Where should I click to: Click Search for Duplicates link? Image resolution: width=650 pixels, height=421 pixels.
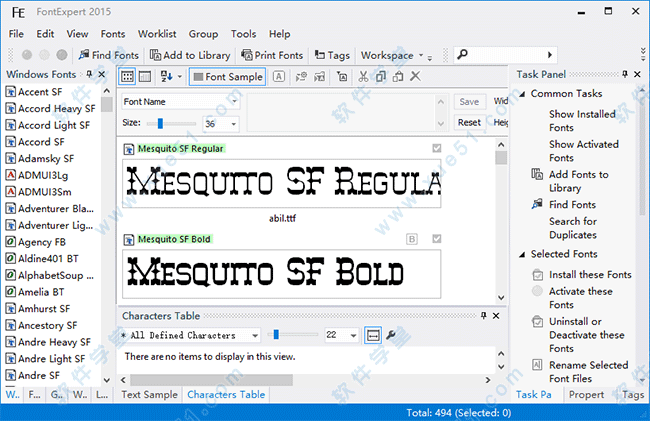(573, 228)
